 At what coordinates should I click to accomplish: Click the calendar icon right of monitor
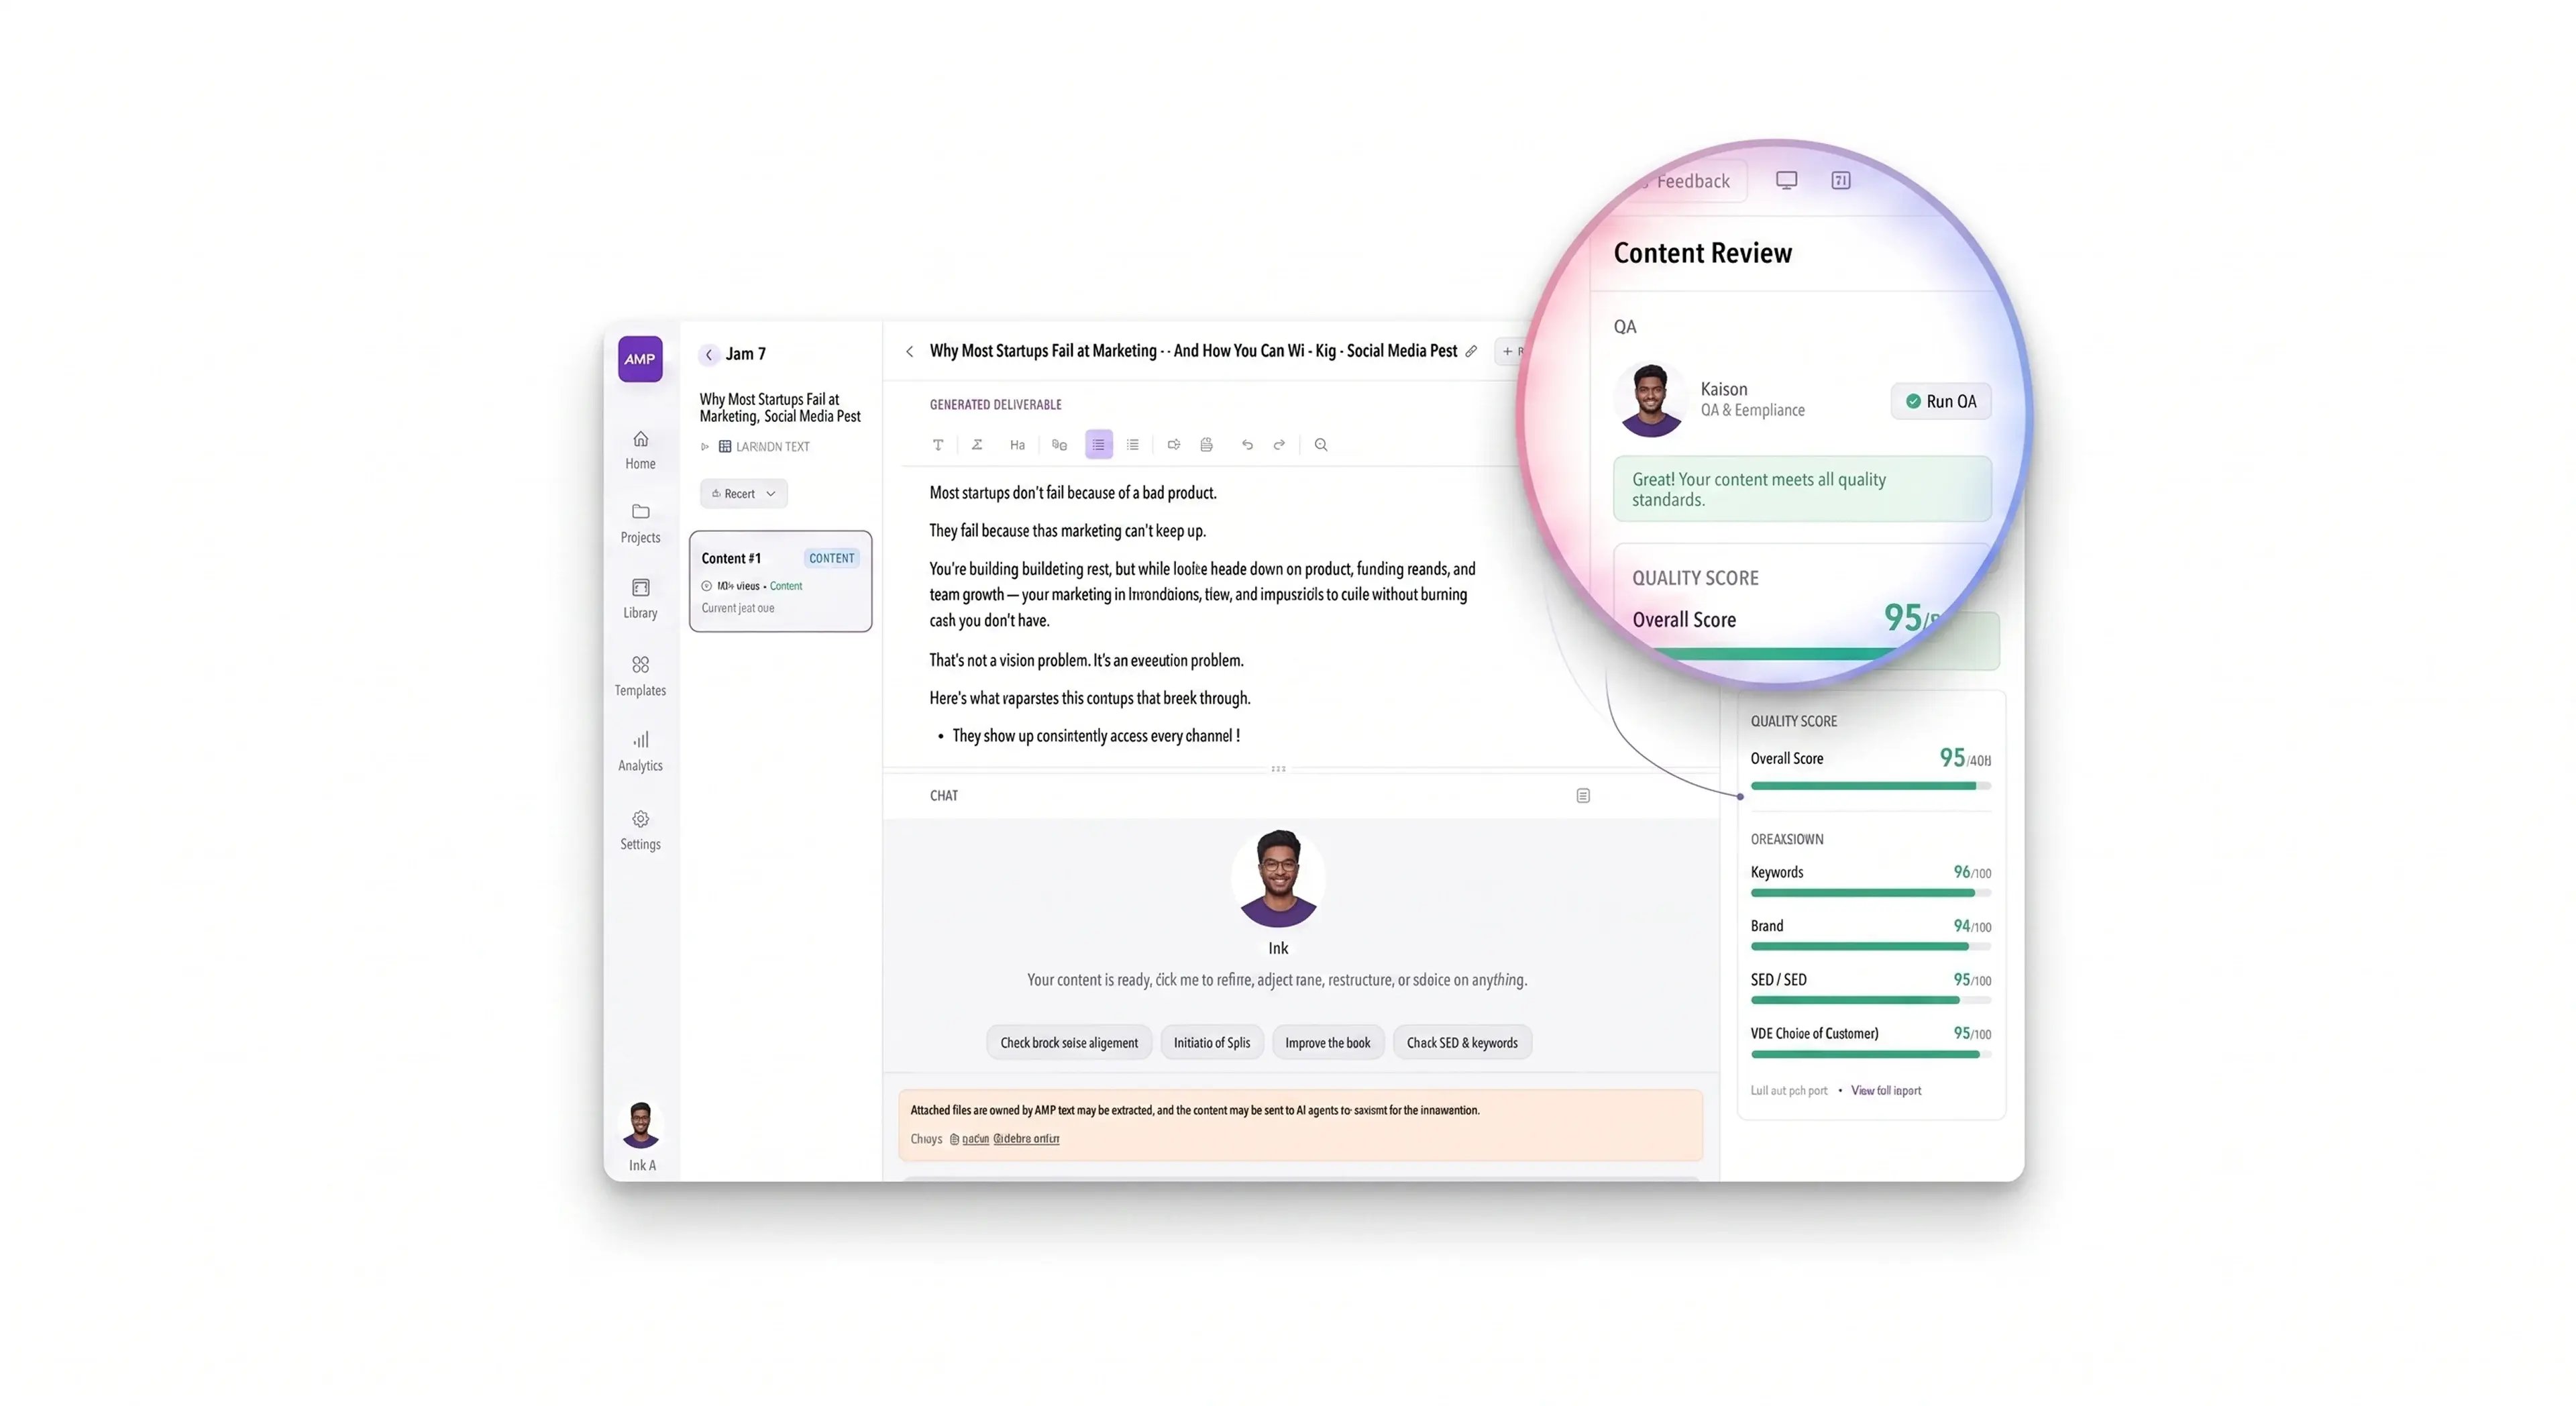tap(1840, 181)
